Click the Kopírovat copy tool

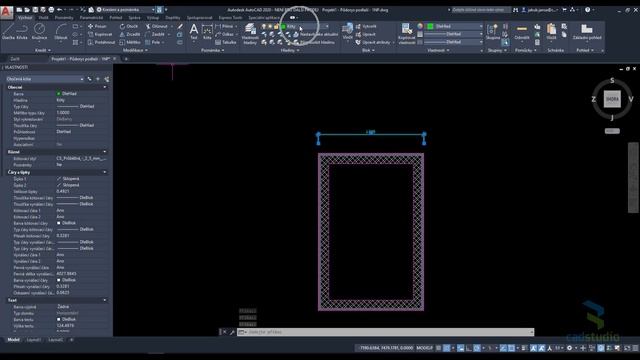pyautogui.click(x=100, y=34)
